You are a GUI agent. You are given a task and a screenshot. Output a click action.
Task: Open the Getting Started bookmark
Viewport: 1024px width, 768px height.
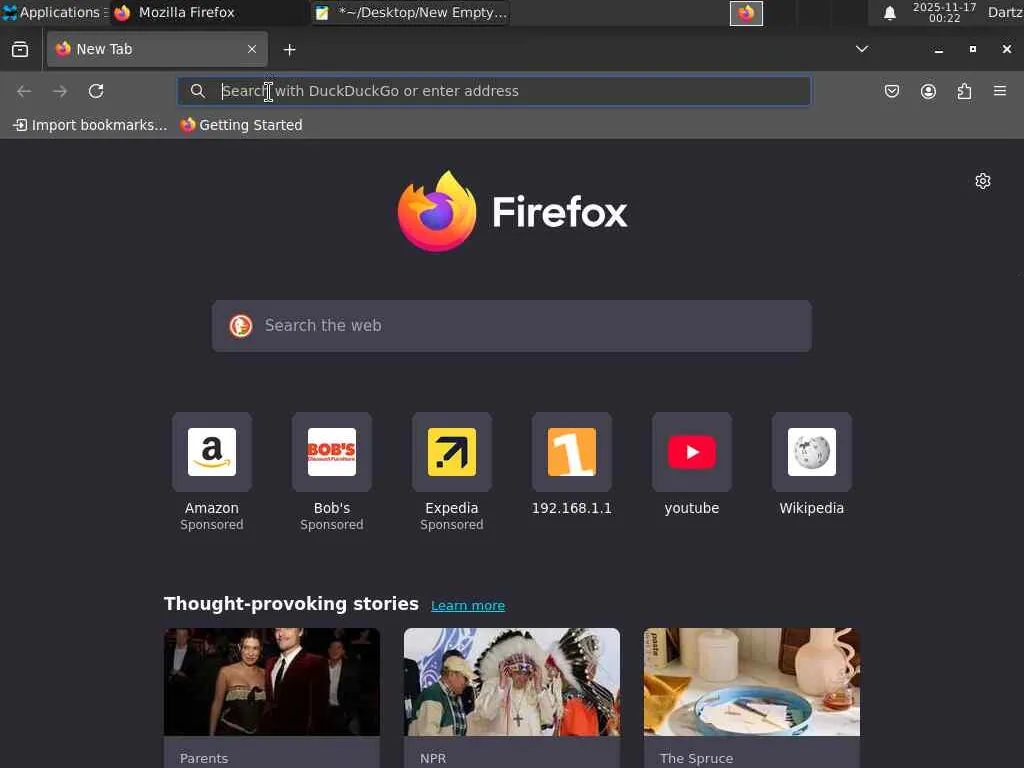coord(242,125)
